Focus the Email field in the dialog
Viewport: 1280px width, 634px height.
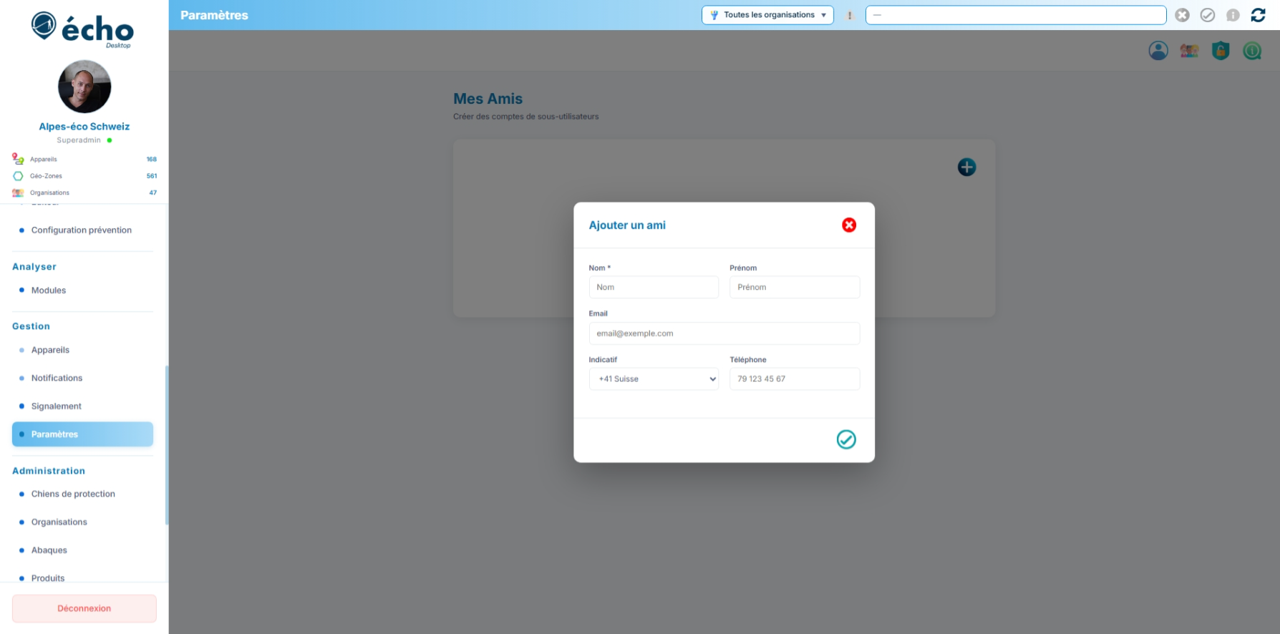point(724,333)
